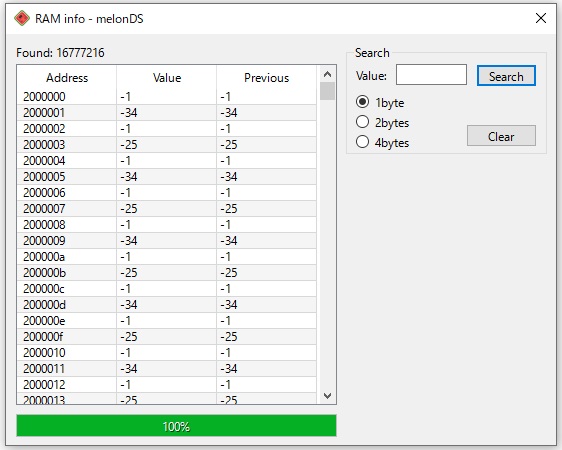Select address row 2000009
This screenshot has height=450, width=562.
(x=167, y=241)
